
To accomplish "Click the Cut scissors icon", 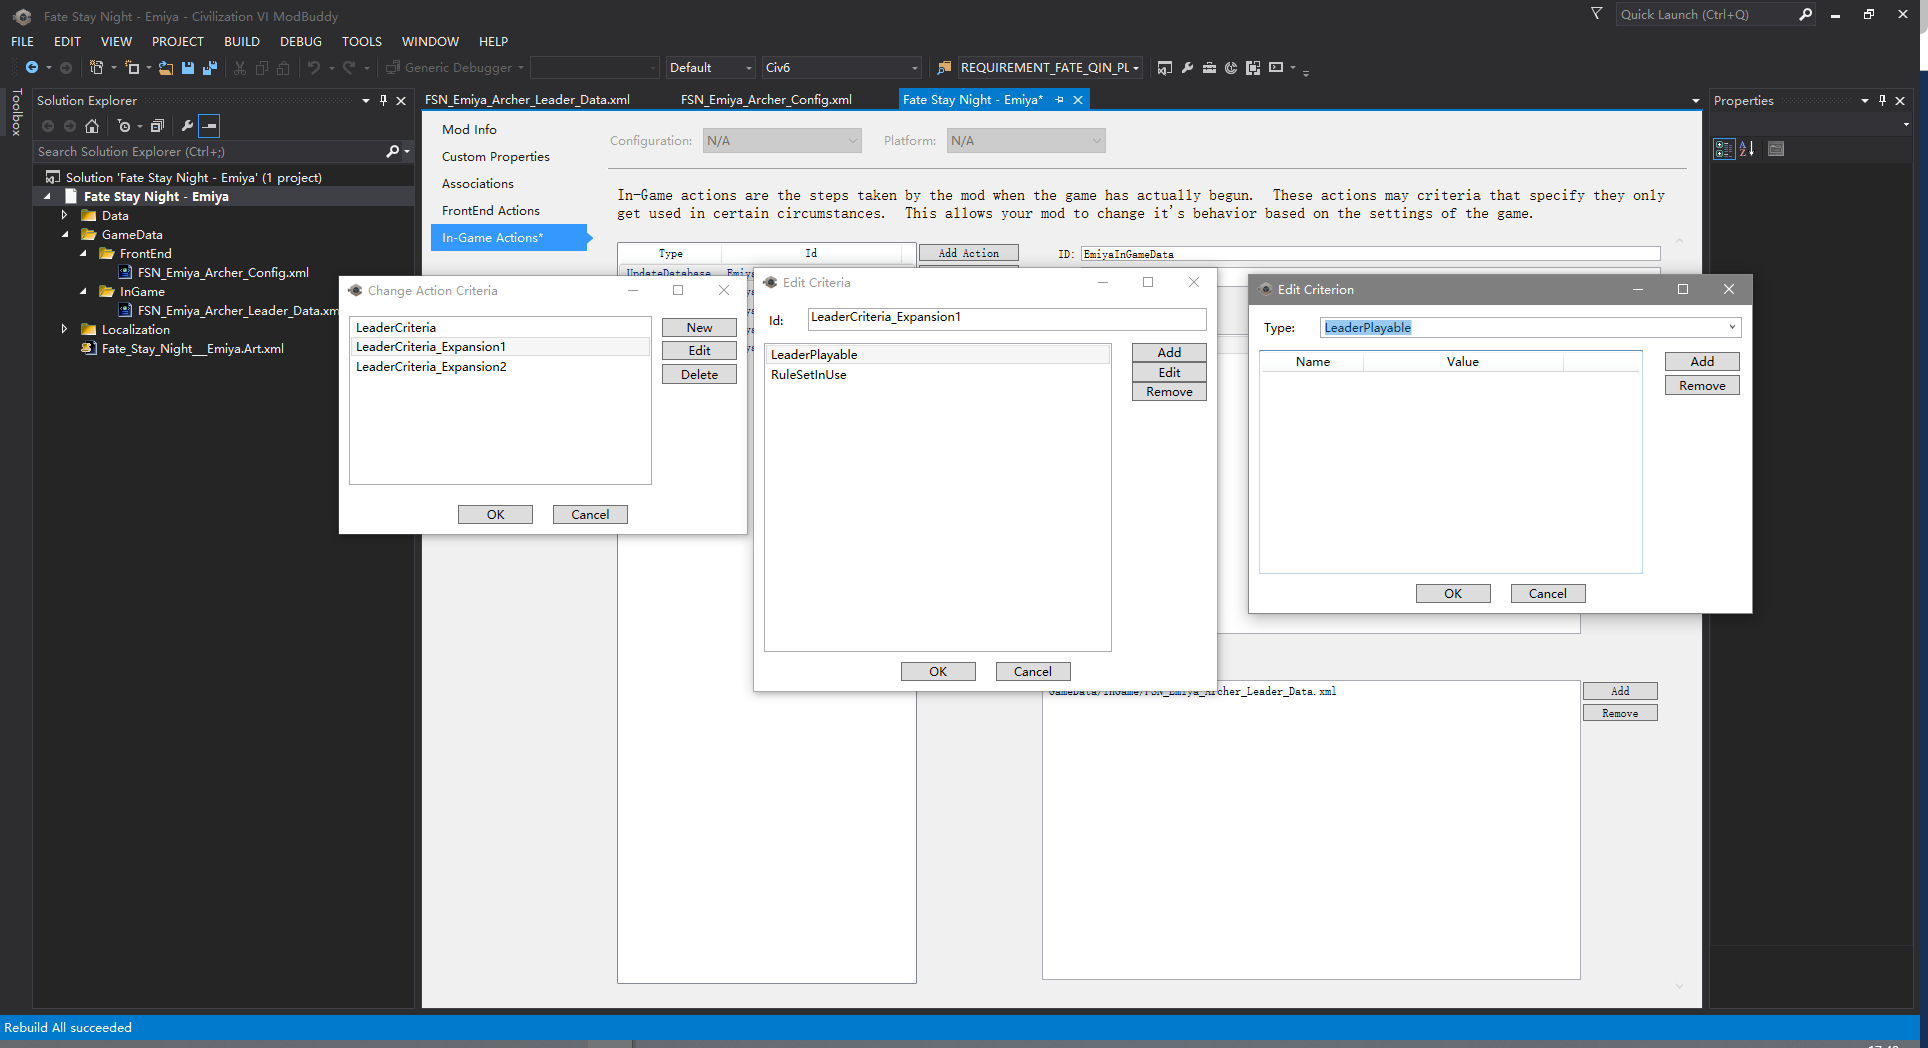I will 240,68.
